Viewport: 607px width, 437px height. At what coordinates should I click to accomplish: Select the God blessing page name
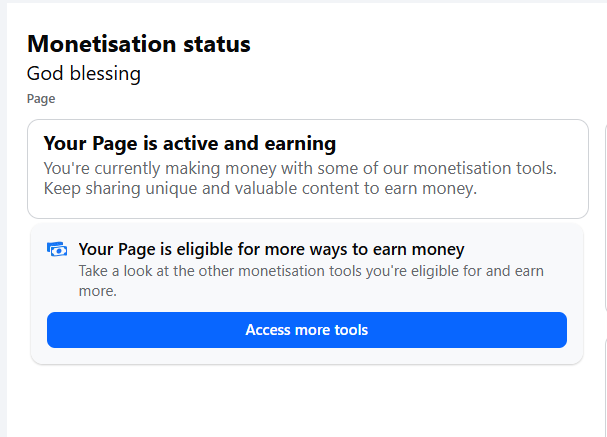pos(83,74)
